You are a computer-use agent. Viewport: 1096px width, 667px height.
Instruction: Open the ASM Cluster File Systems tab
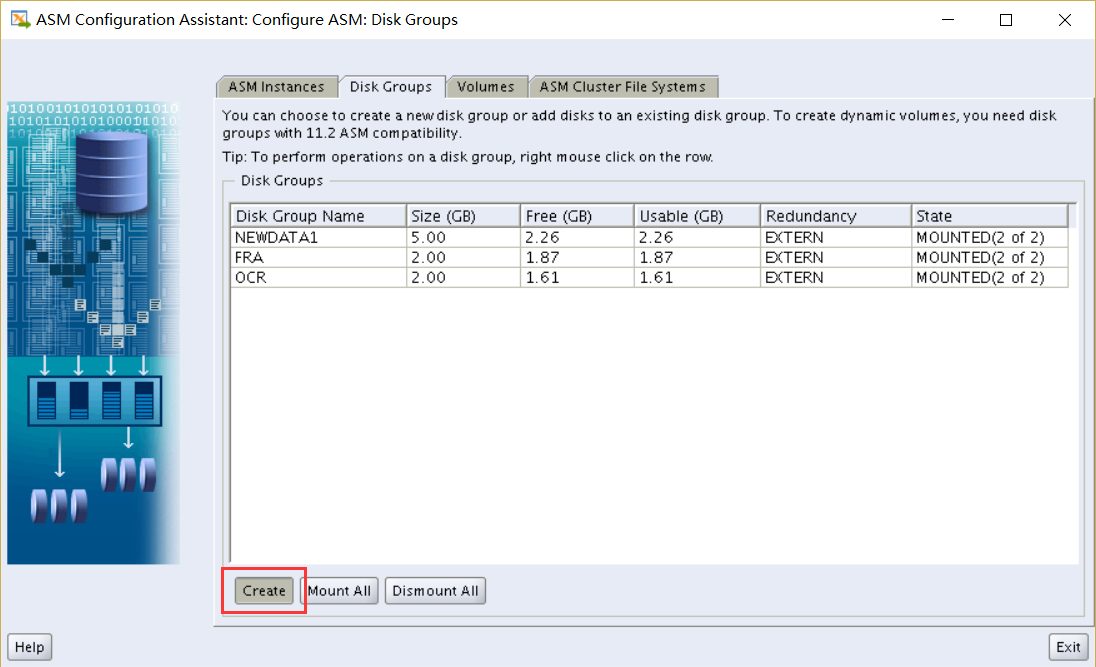(623, 86)
